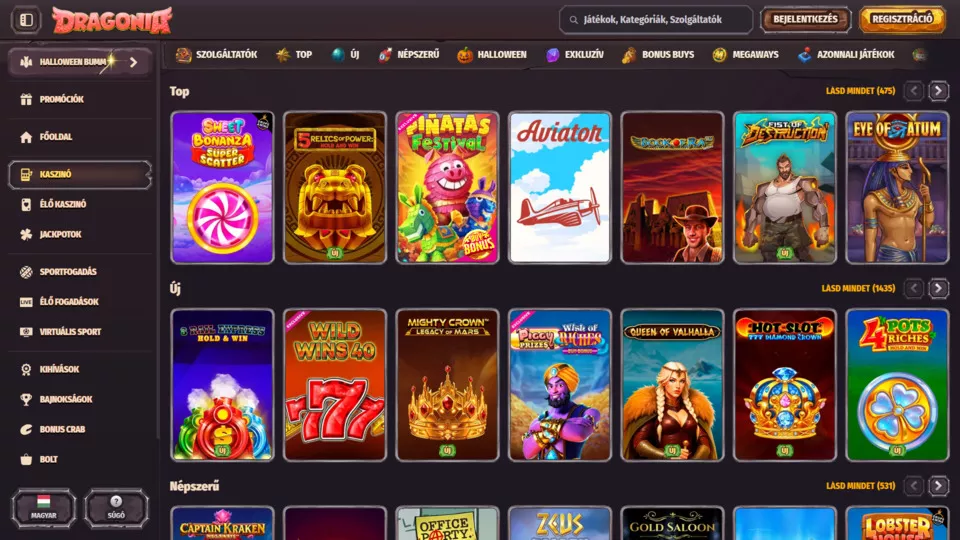Open Bonus Crab in sidebar
The image size is (960, 540).
pyautogui.click(x=61, y=429)
